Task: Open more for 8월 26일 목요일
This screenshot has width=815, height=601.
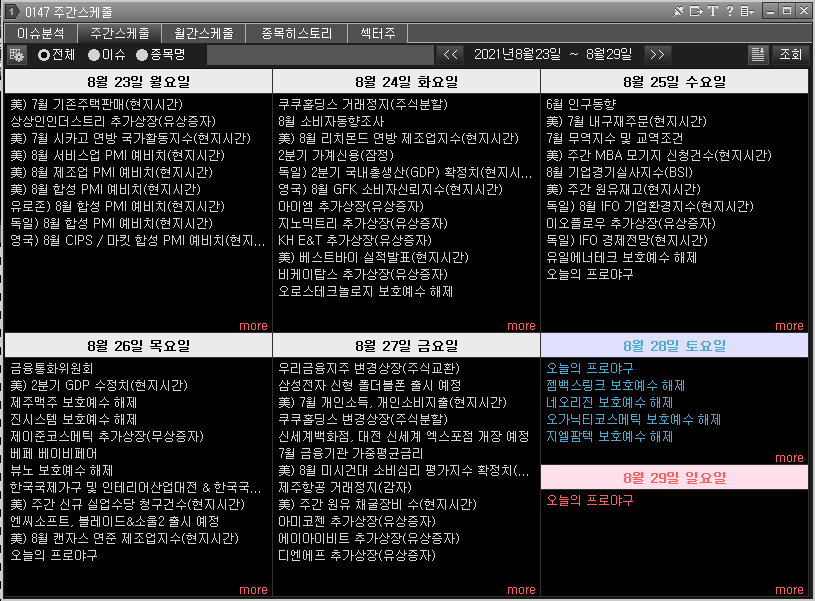Action: coord(253,590)
